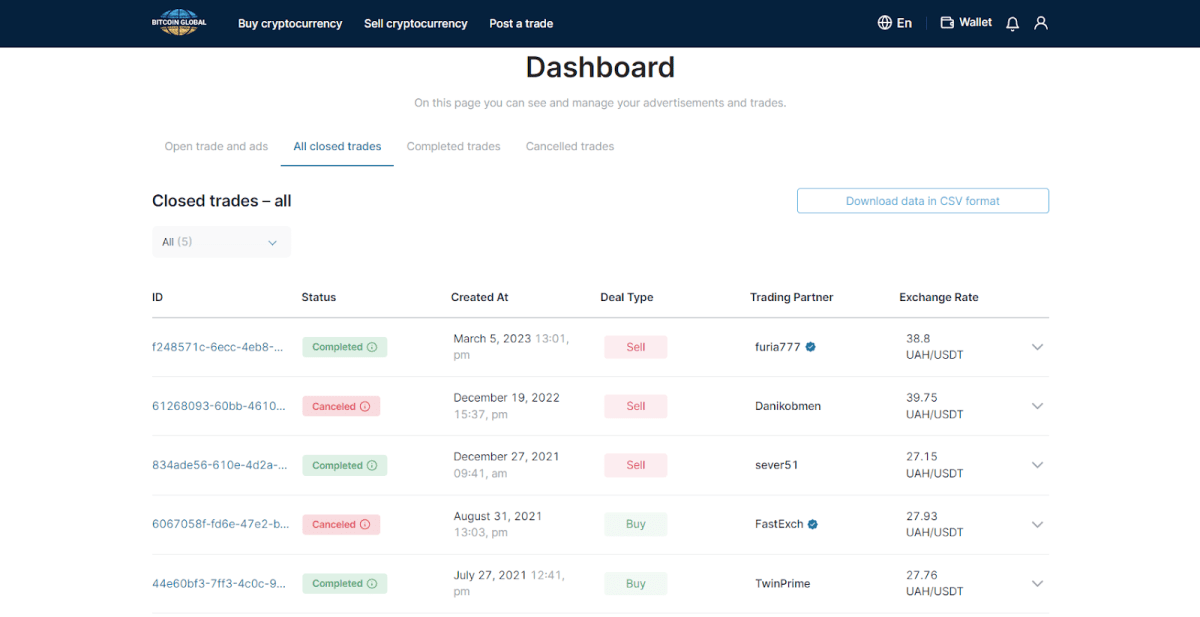Click the Bitcoin Global logo

point(179,22)
